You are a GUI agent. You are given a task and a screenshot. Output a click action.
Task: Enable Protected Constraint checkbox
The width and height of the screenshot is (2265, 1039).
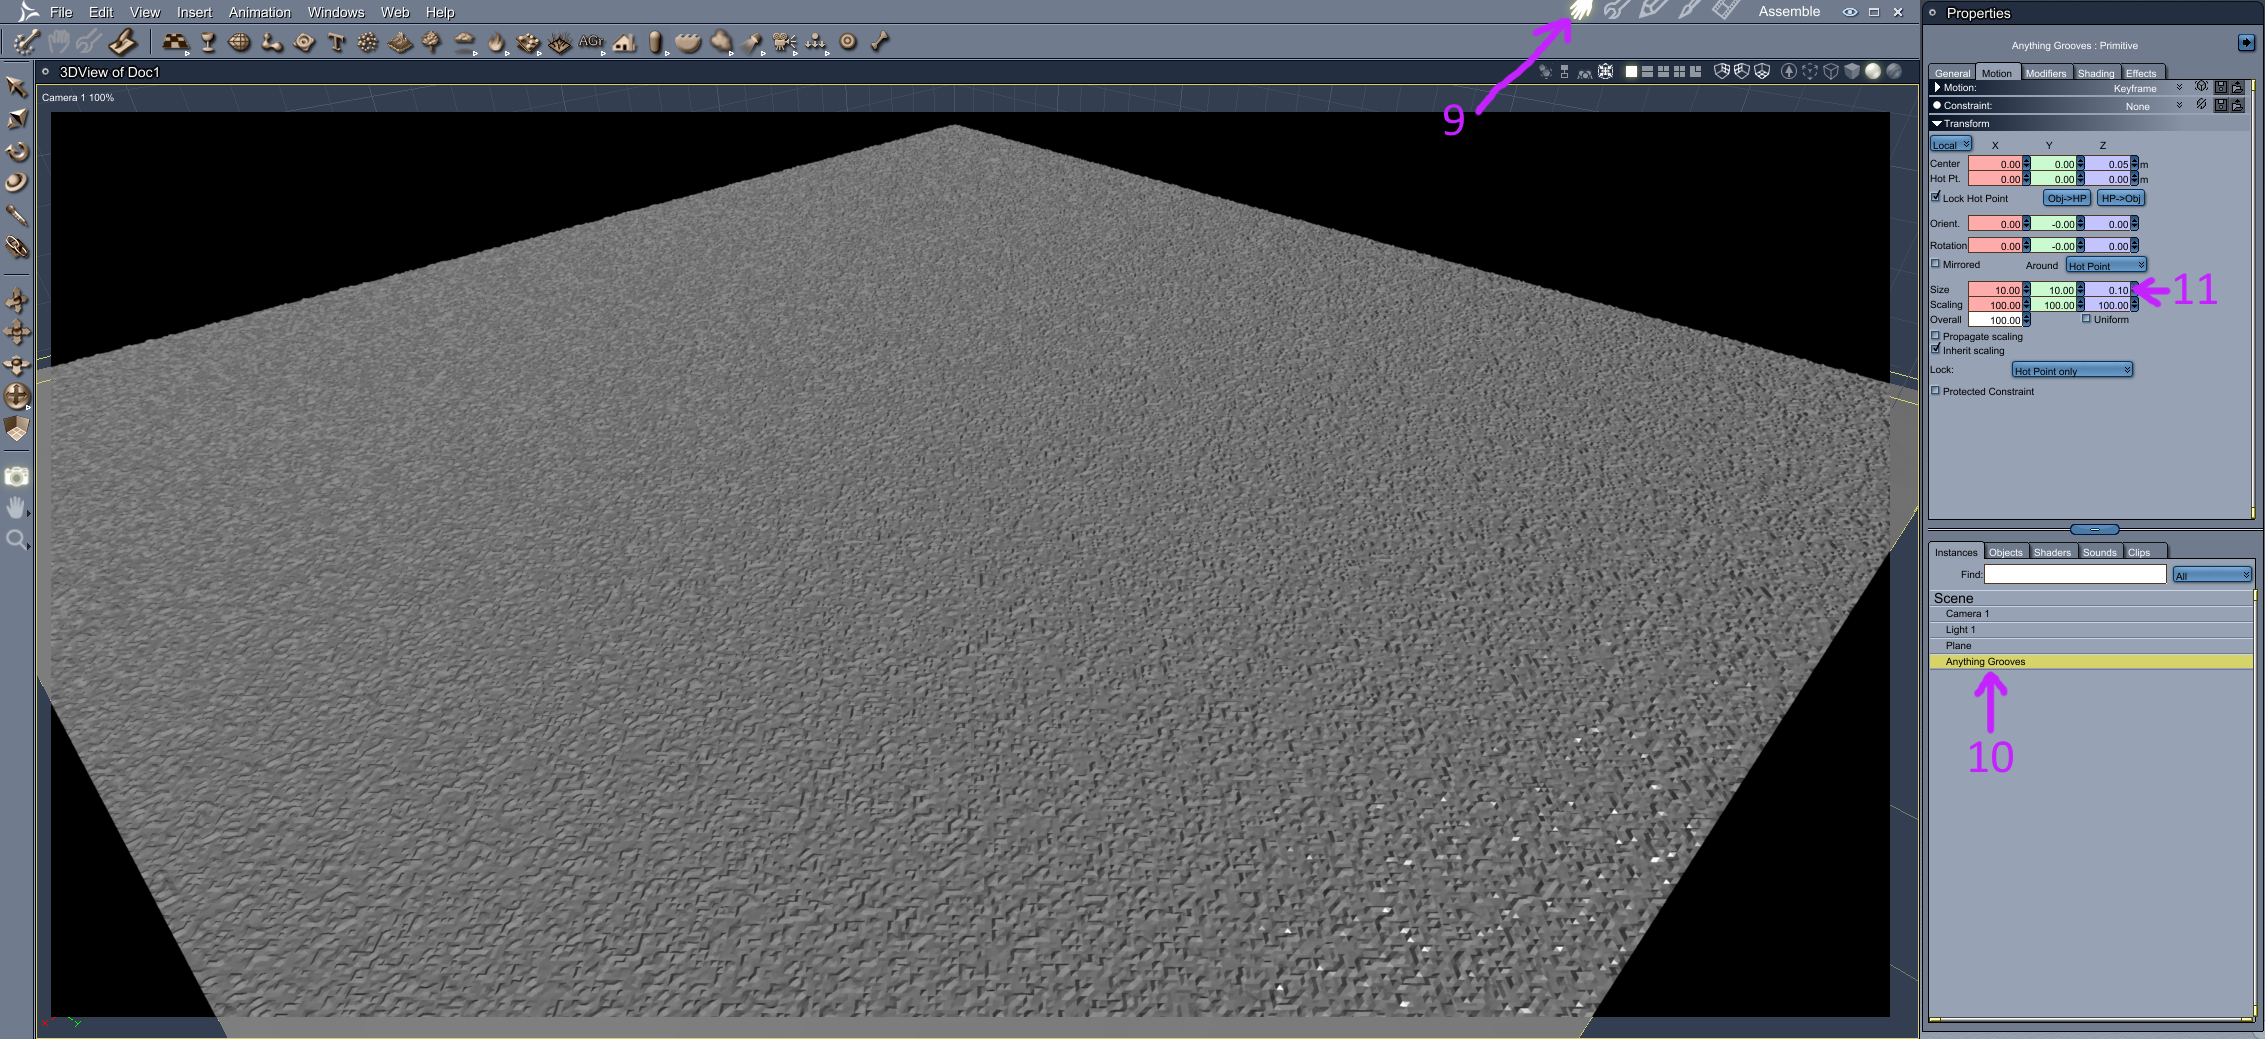[x=1936, y=391]
